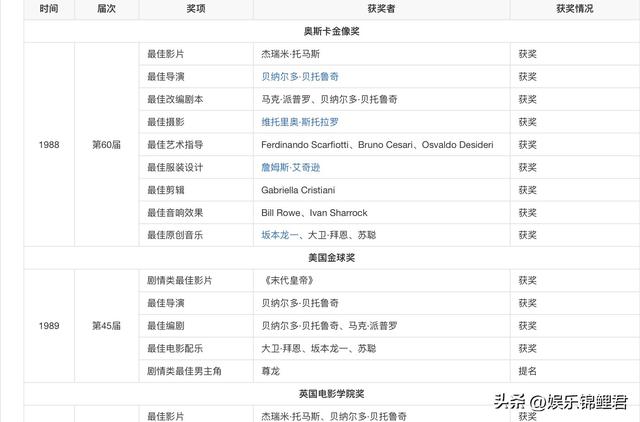
Task: Click the 时间 column header
Action: [x=49, y=9]
